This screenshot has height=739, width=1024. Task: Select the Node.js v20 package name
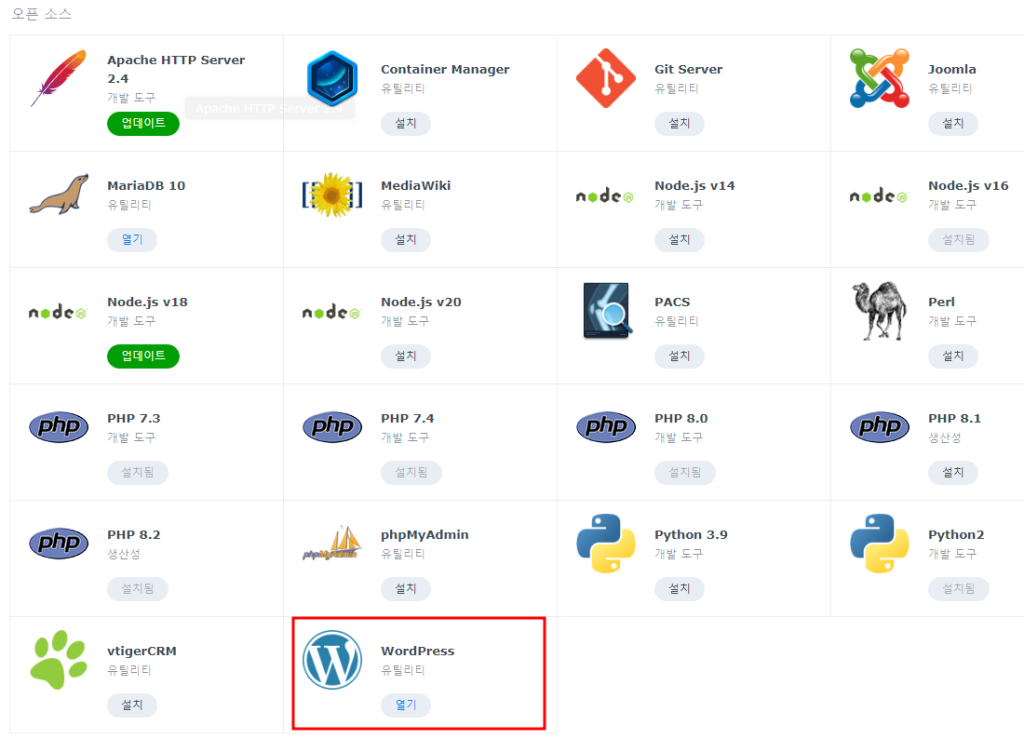point(421,302)
